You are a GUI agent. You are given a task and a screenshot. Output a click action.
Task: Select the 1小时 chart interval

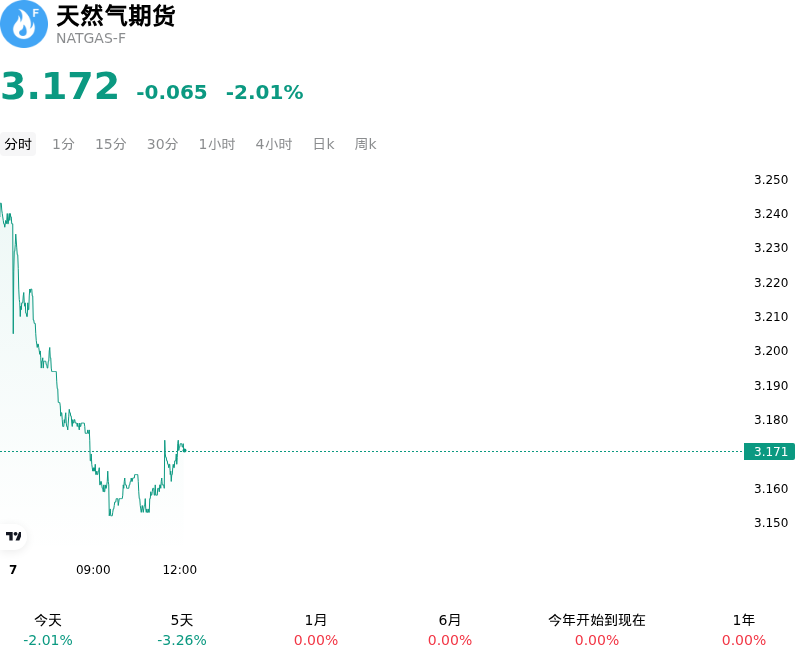tap(217, 144)
